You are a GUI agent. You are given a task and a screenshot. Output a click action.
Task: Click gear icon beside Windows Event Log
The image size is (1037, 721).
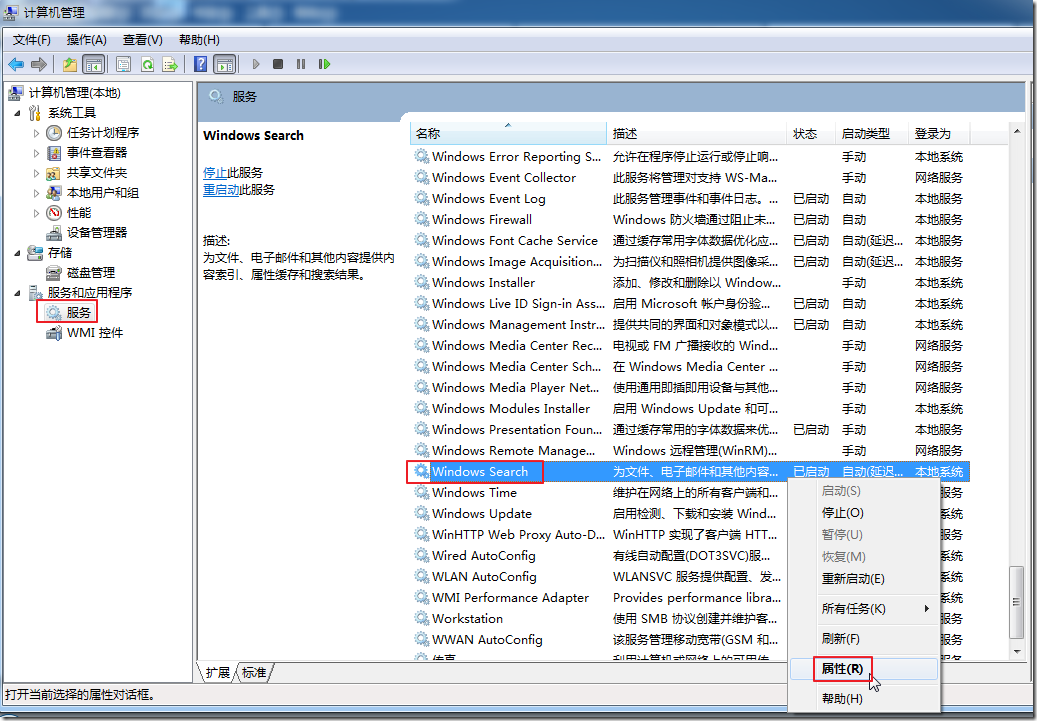click(x=421, y=198)
